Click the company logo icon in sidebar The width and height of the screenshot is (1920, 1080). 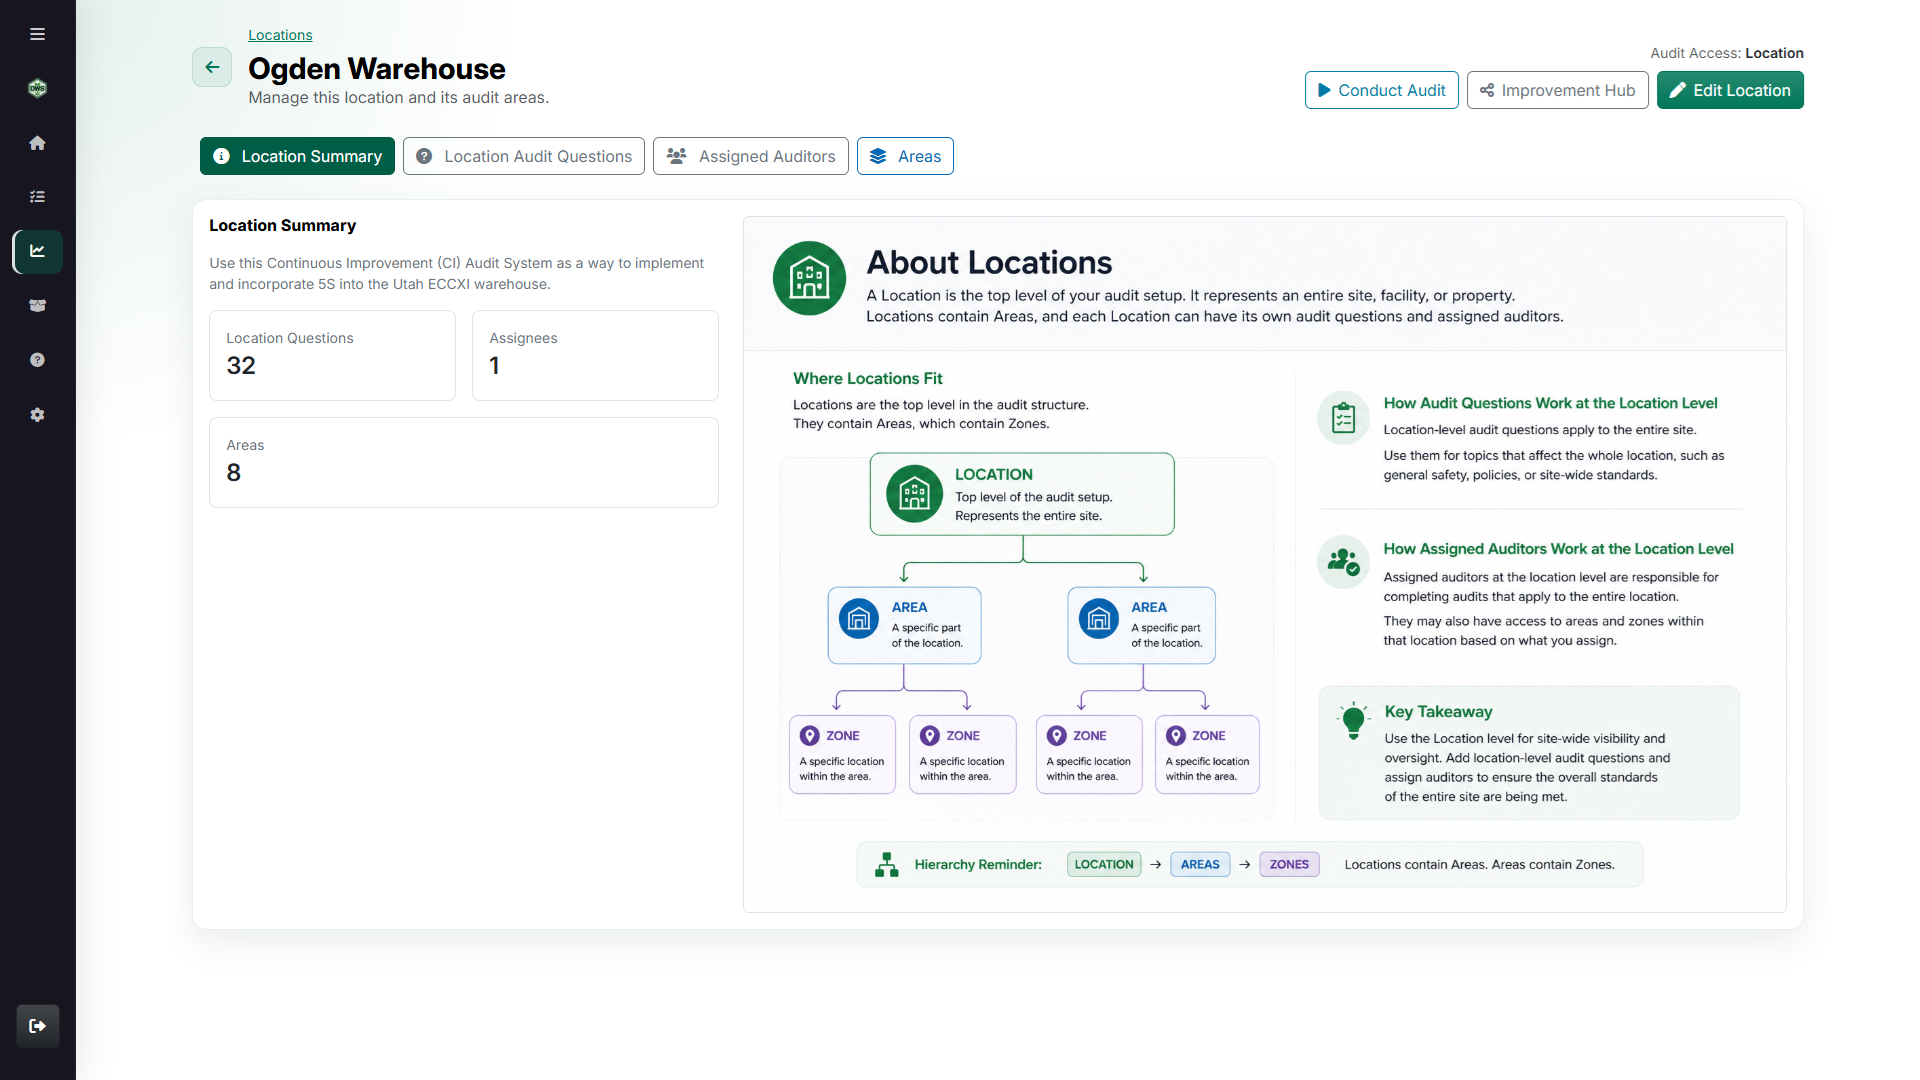(x=37, y=88)
